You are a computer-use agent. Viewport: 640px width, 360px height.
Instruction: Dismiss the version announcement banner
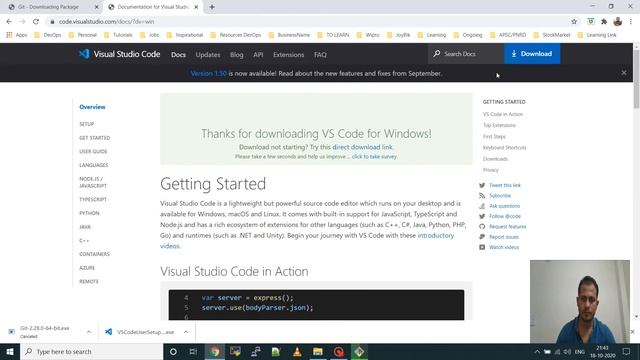click(624, 73)
